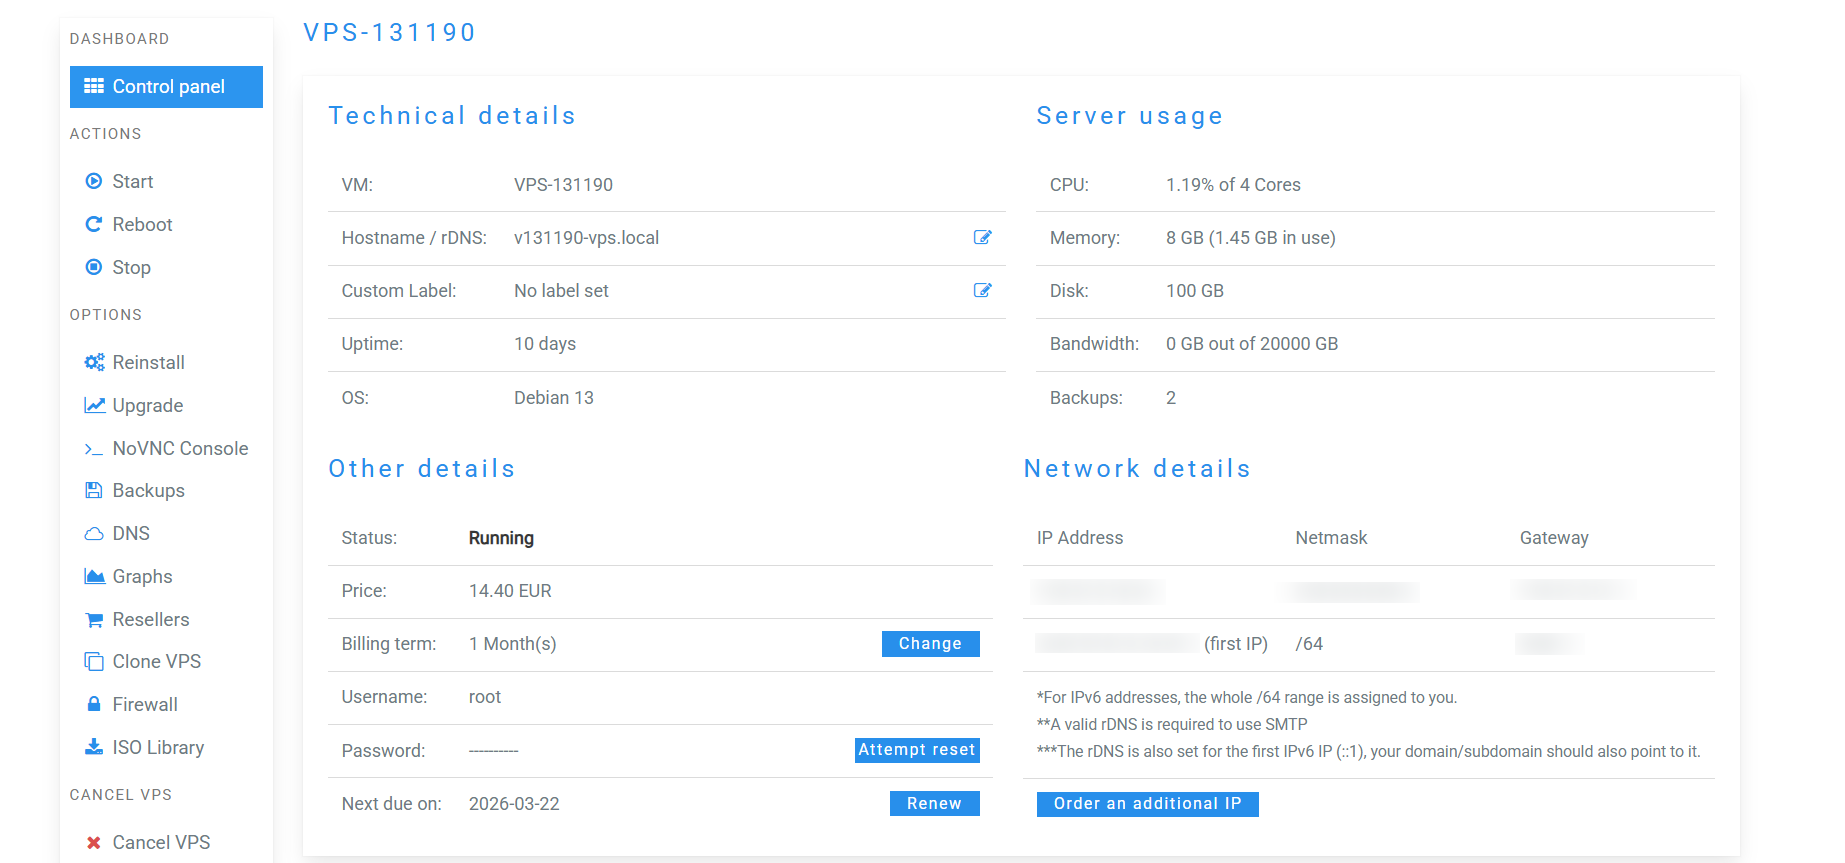The height and width of the screenshot is (863, 1845).
Task: Click '0 GB out of 20000 GB'
Action: click(x=1251, y=344)
